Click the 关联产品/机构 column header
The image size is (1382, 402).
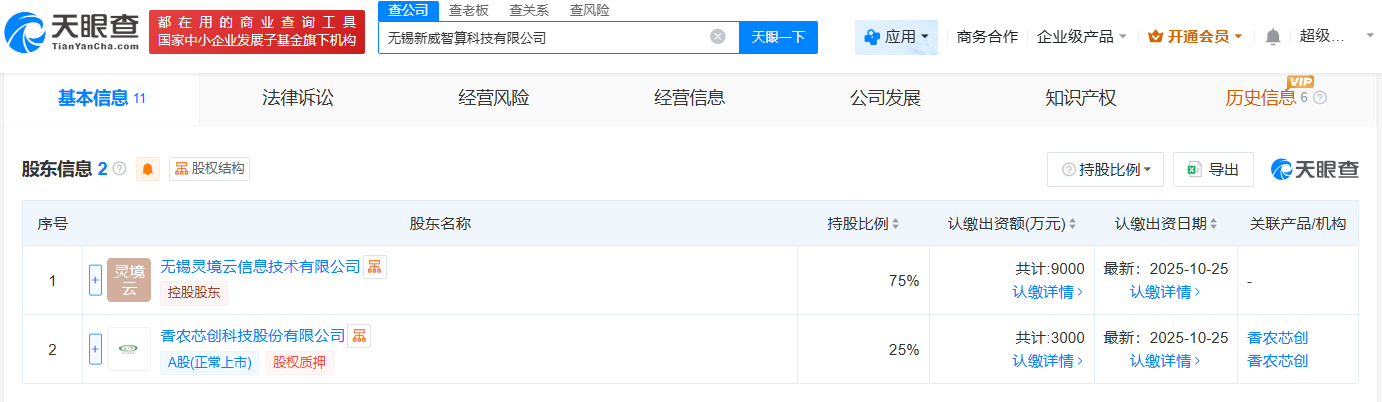click(x=1298, y=223)
